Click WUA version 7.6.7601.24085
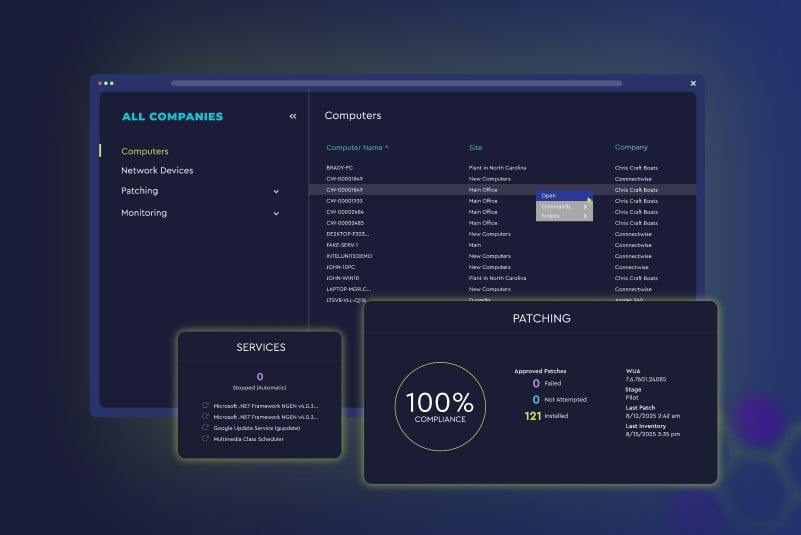Screen dimensions: 801x535 tap(645, 379)
